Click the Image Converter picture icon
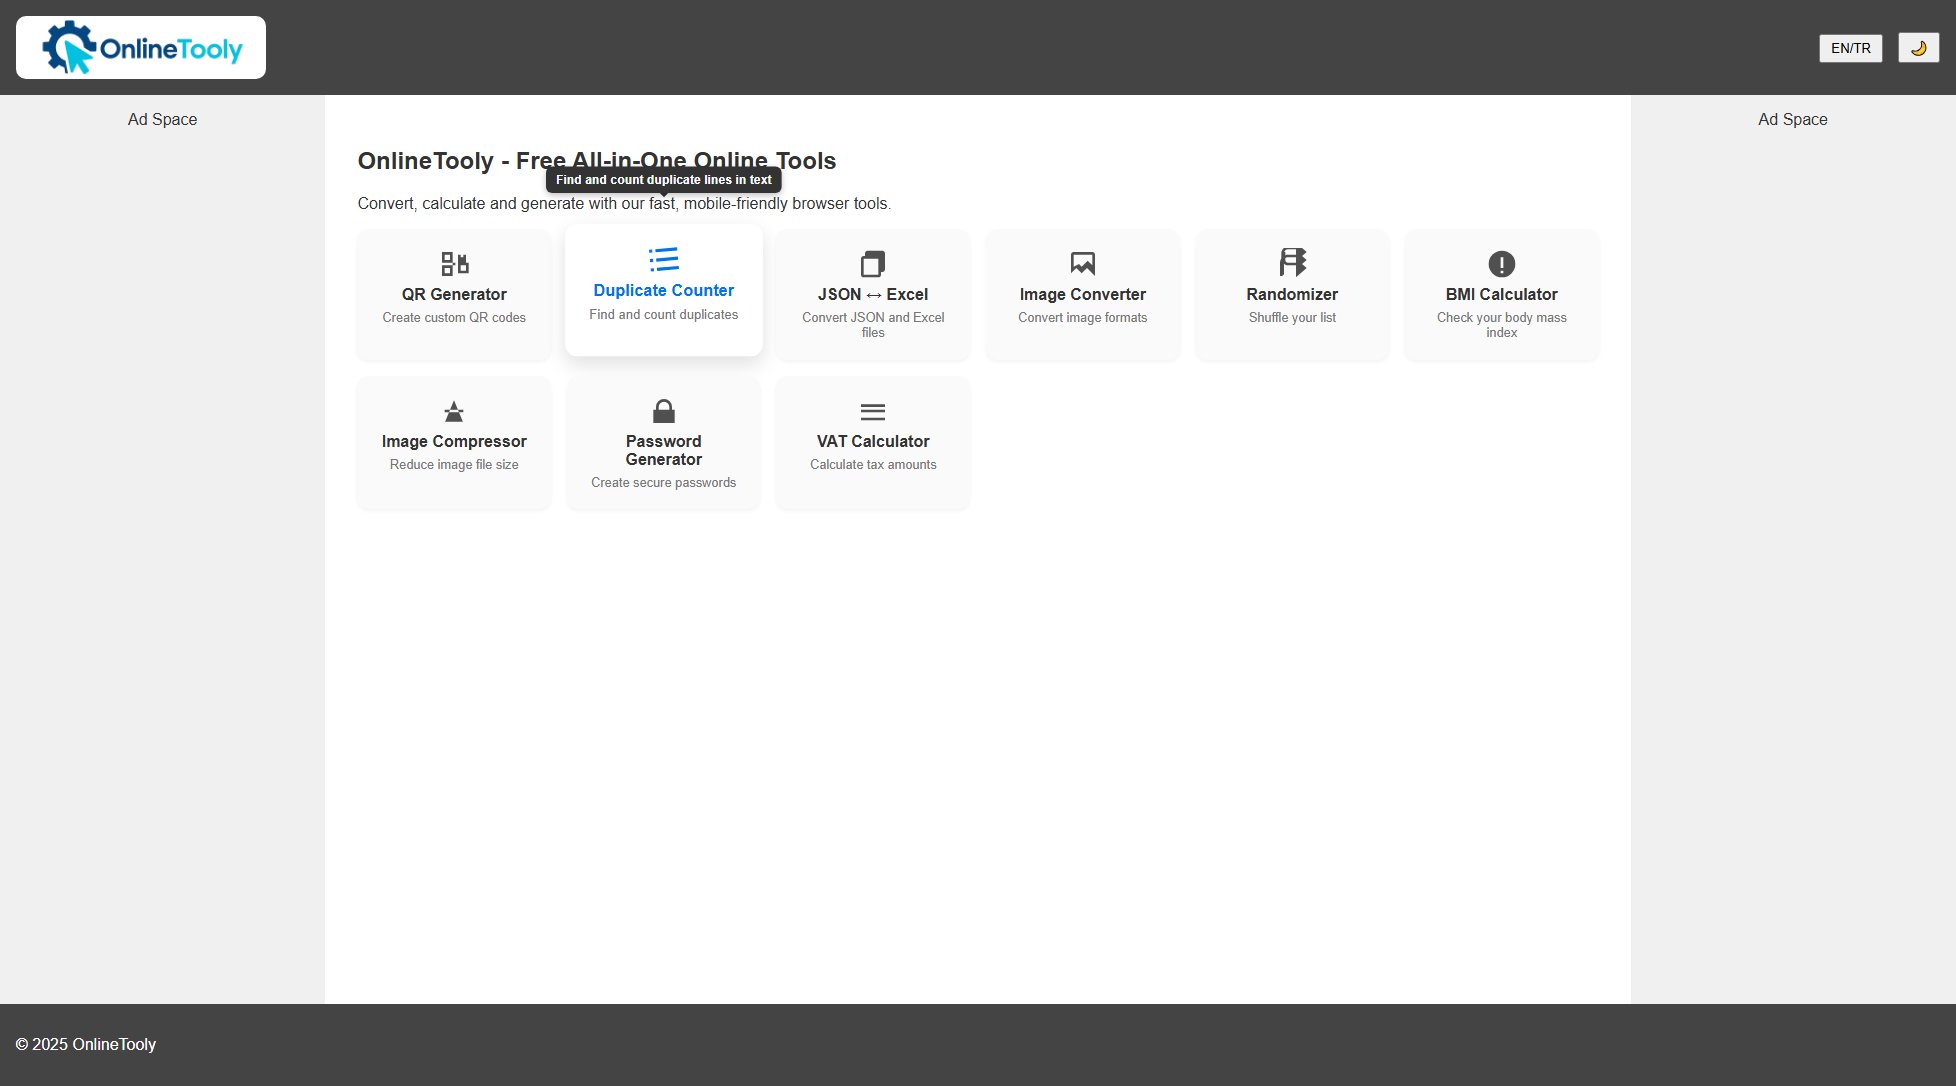1956x1086 pixels. click(x=1083, y=263)
